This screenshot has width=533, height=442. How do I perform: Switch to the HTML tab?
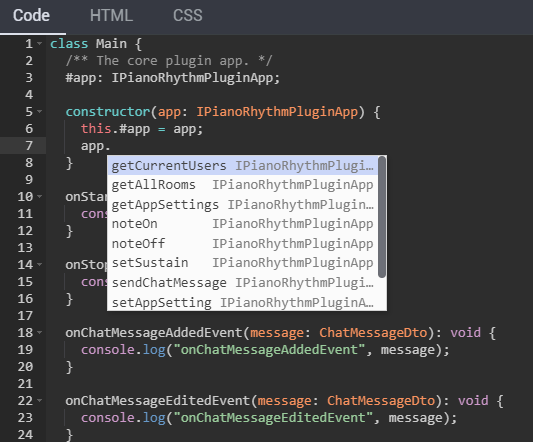111,16
